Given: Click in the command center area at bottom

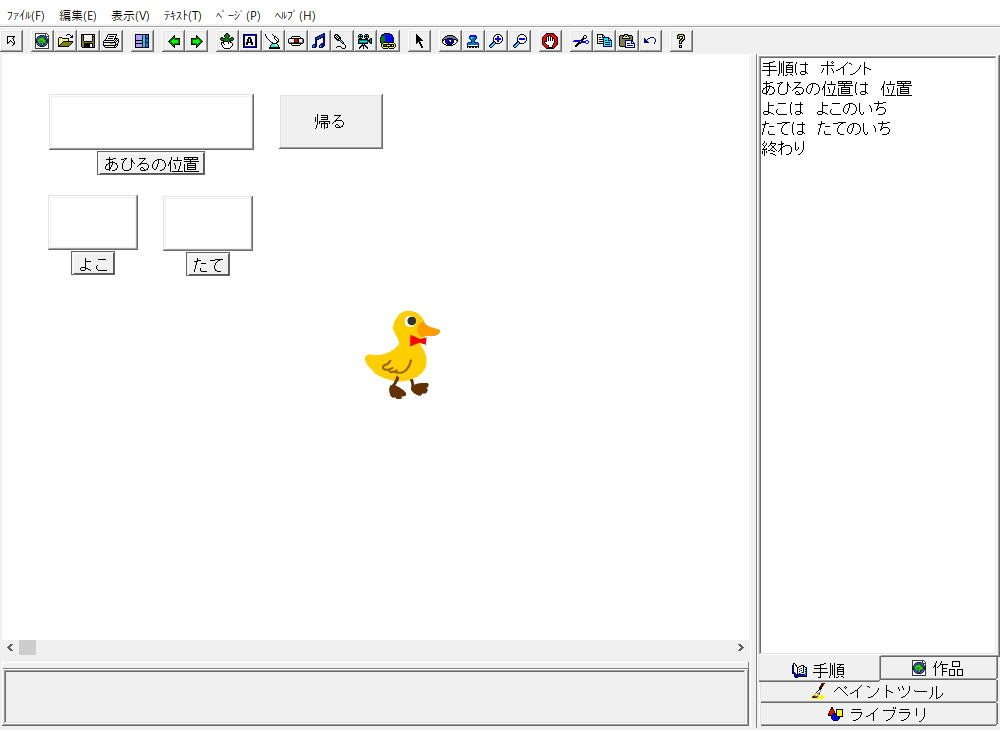Looking at the screenshot, I should click(x=375, y=697).
